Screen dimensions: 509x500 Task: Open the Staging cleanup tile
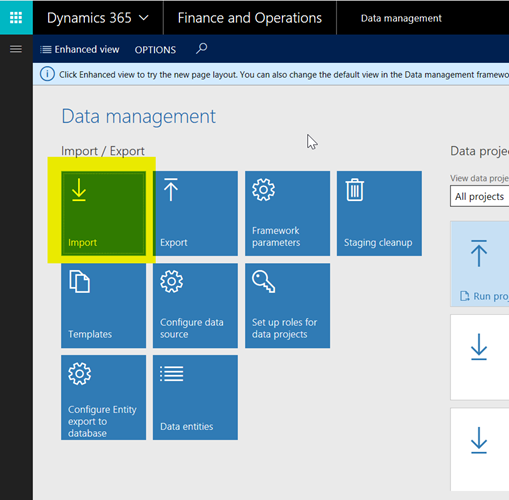click(x=379, y=213)
